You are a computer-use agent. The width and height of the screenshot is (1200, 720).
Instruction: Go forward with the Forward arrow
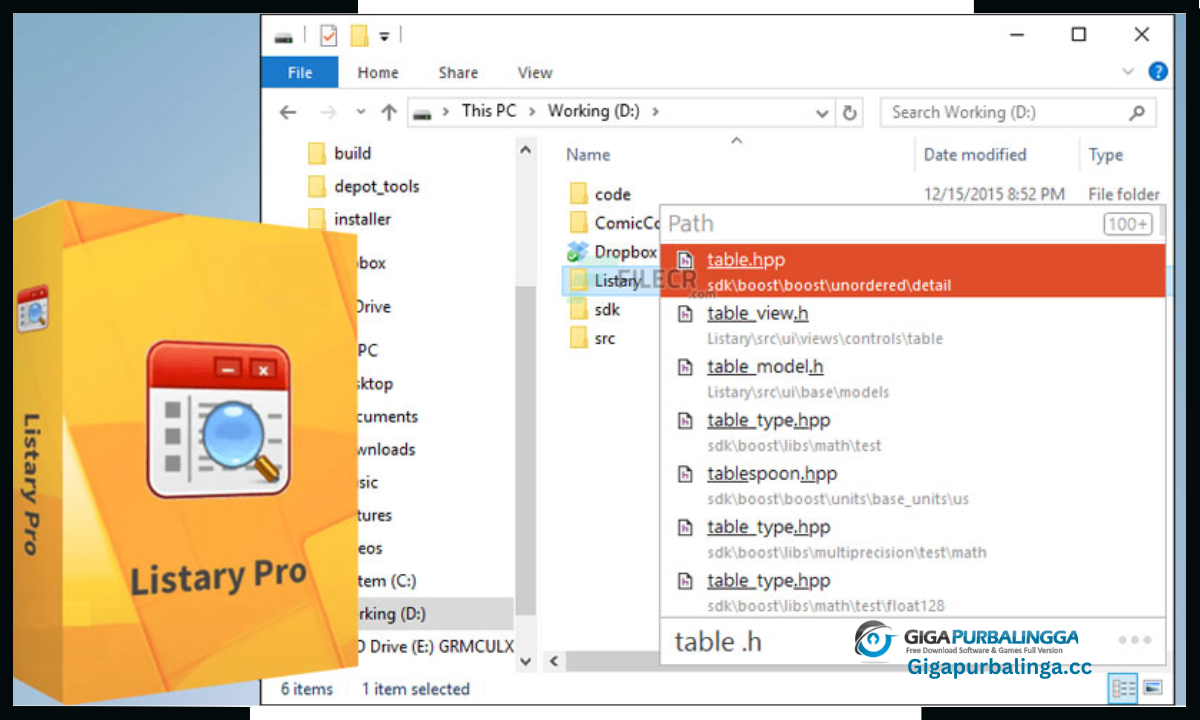pos(328,112)
